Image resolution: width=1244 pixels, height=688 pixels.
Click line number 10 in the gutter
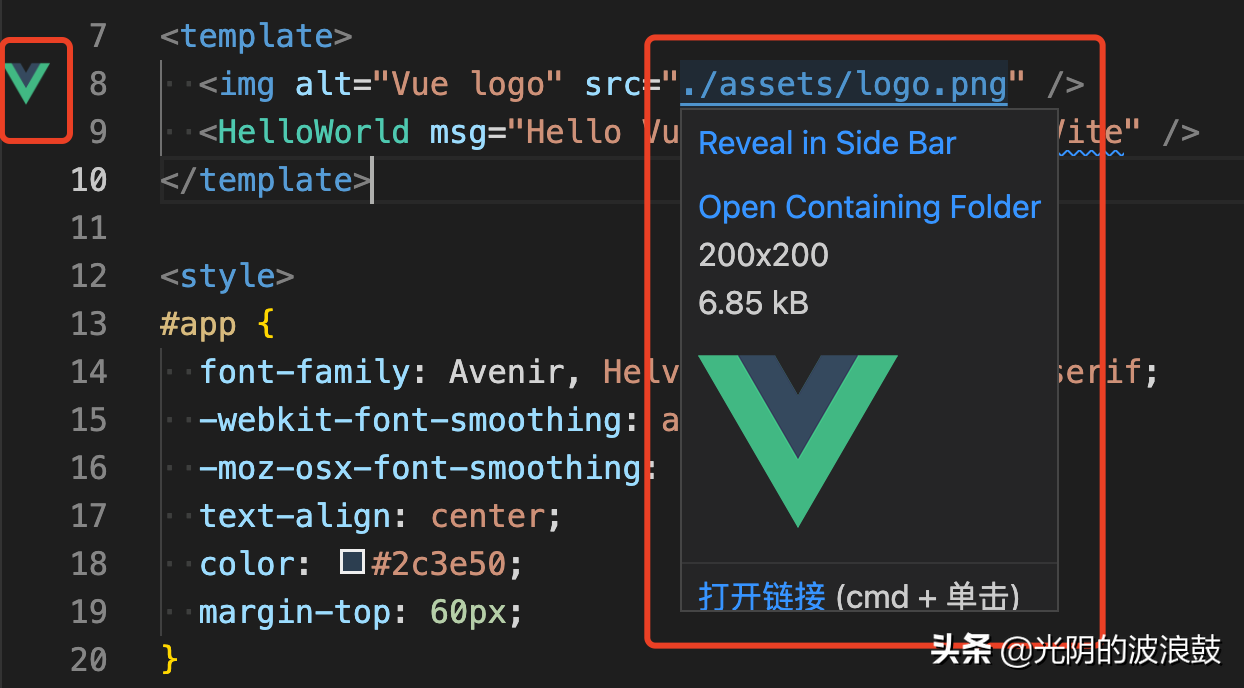click(89, 180)
